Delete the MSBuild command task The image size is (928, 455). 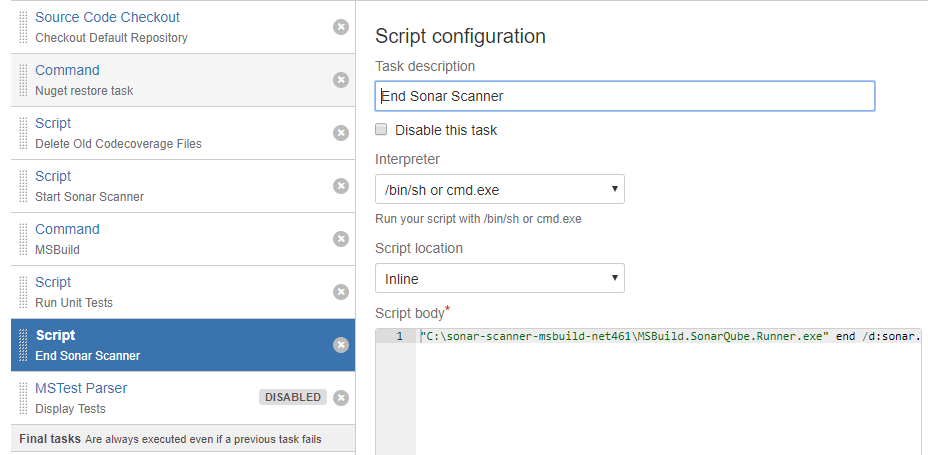(340, 239)
